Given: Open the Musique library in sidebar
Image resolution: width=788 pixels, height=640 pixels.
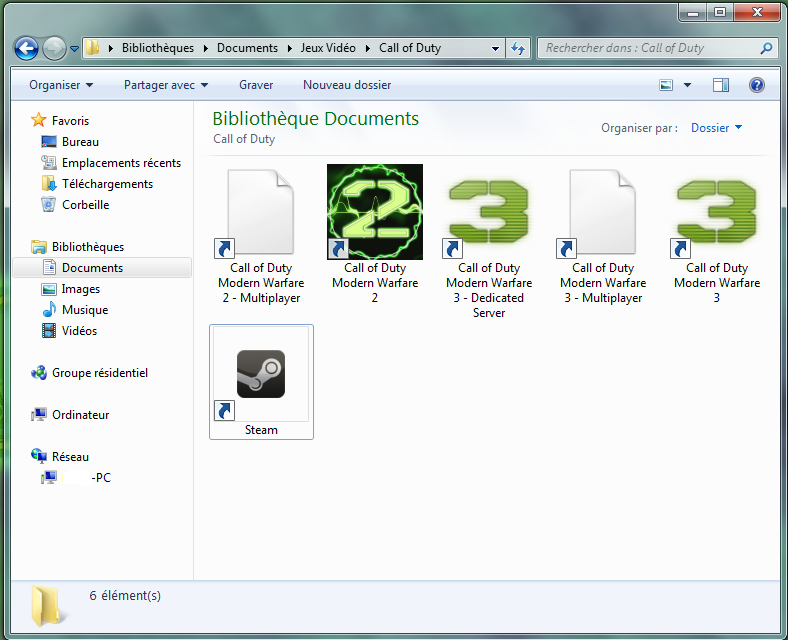Looking at the screenshot, I should tap(85, 310).
